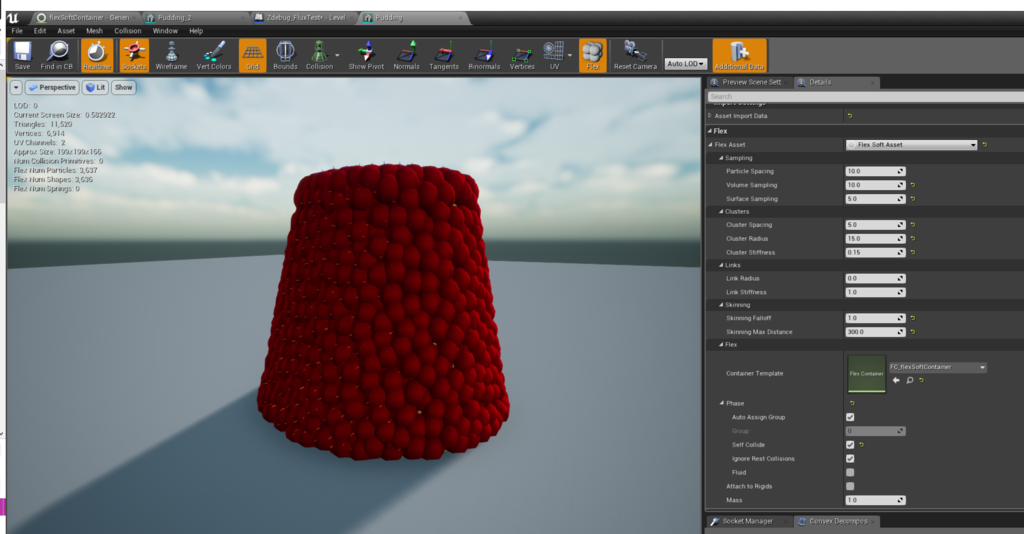
Task: Open the Help menu
Action: 196,31
